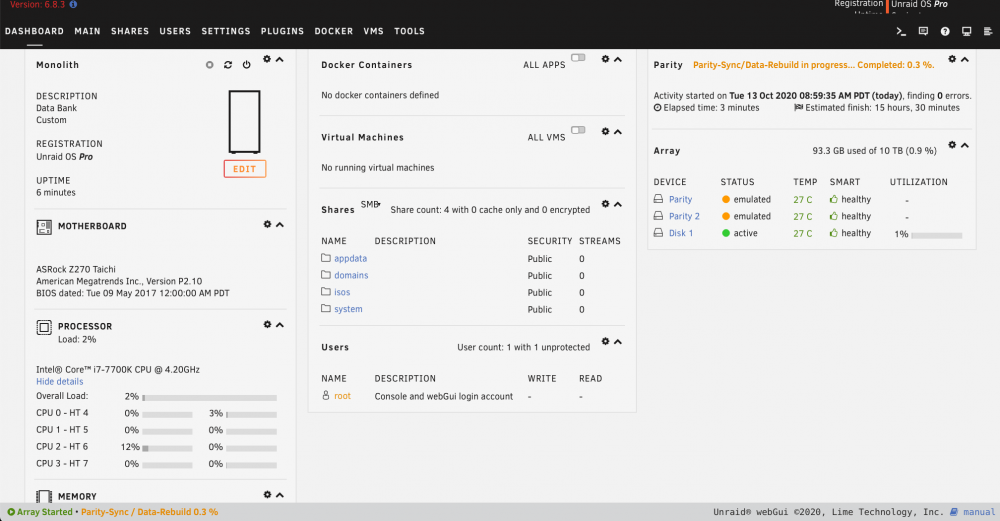Click Parity-Sync / Data-Rebuild footer status
The image size is (1000, 521).
[x=149, y=512]
